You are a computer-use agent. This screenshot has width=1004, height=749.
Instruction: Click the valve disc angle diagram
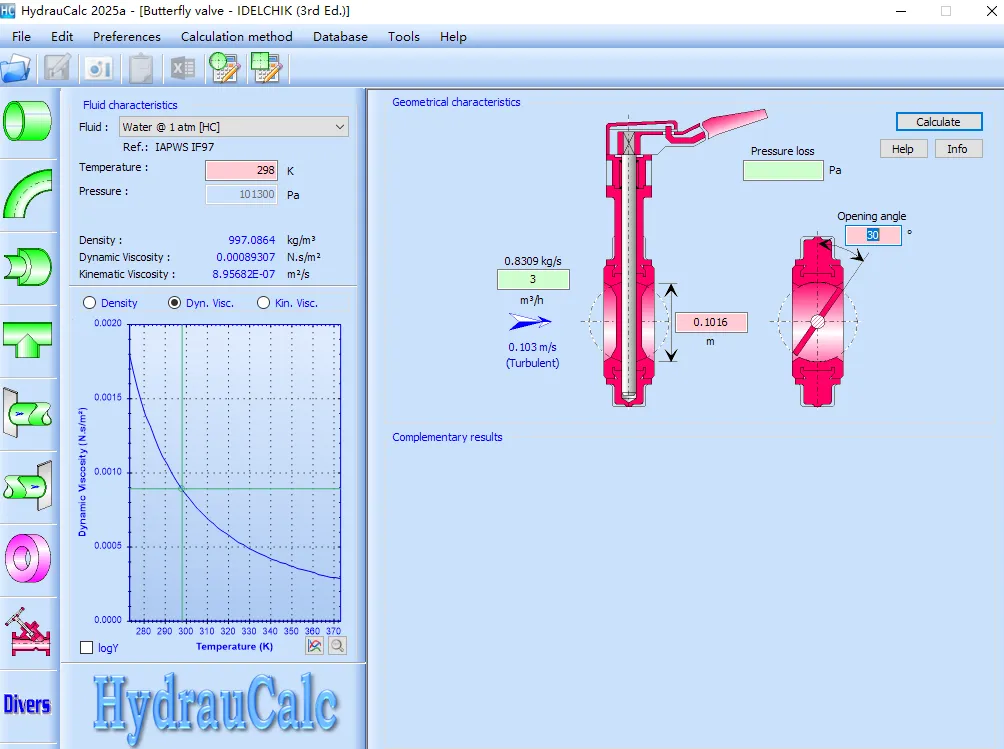(818, 321)
